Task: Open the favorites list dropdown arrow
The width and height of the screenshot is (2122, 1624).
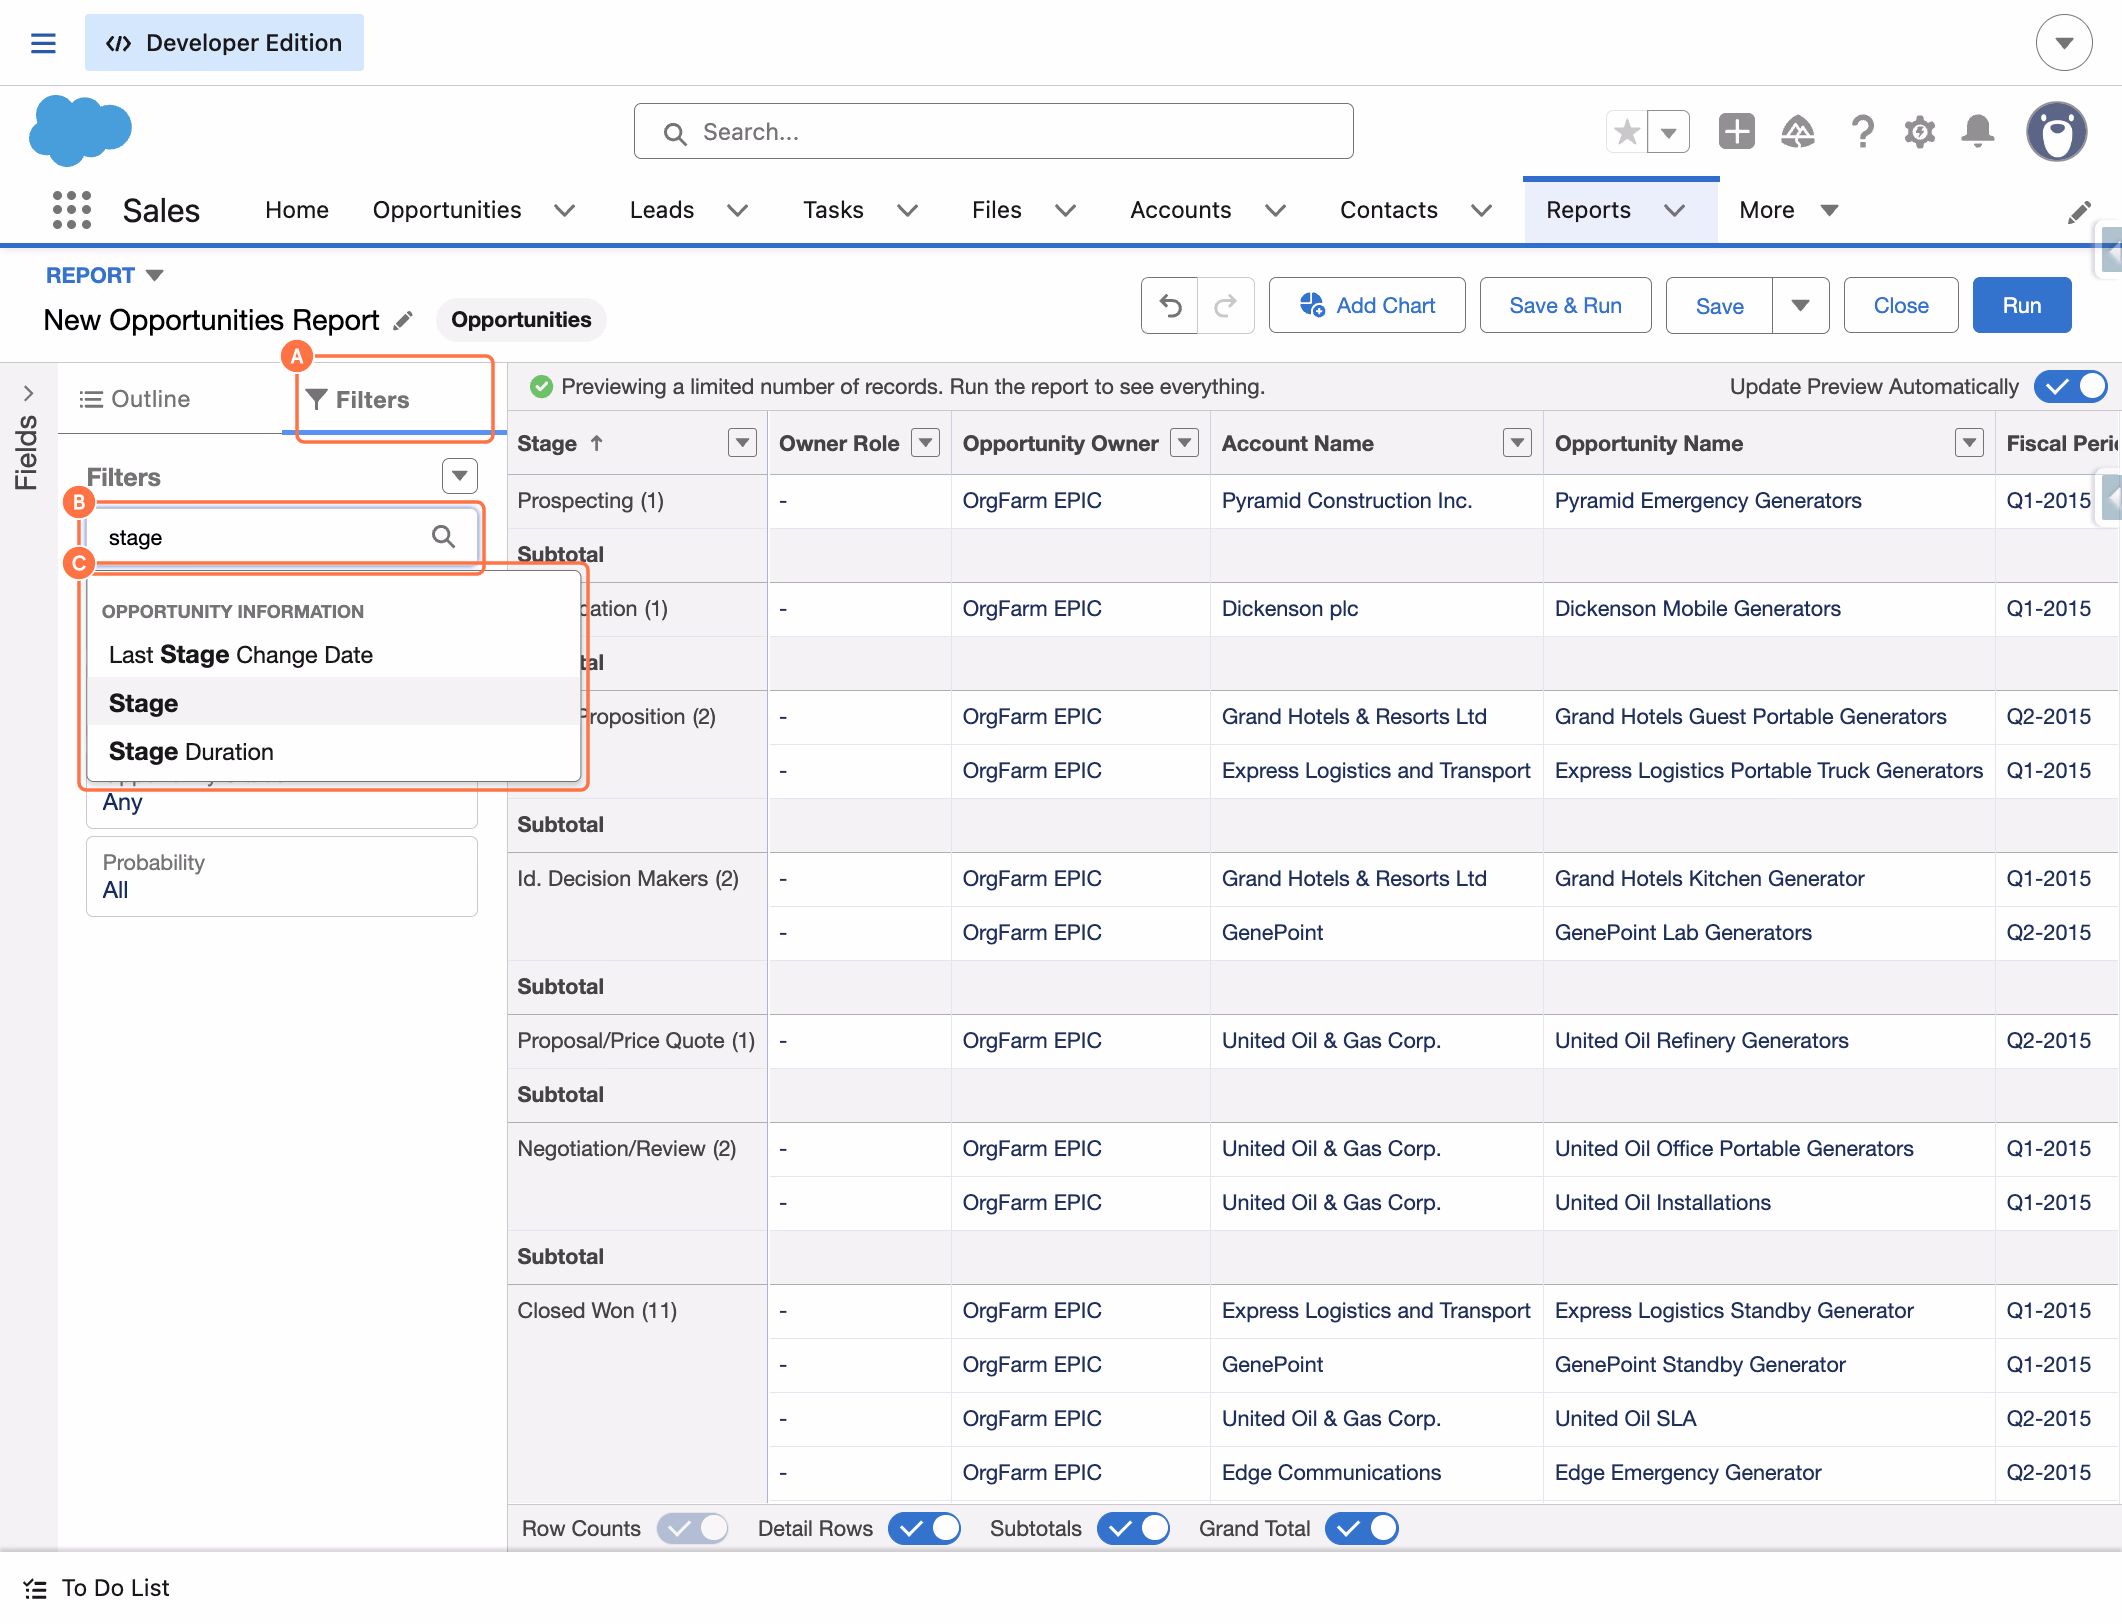Action: (1669, 131)
